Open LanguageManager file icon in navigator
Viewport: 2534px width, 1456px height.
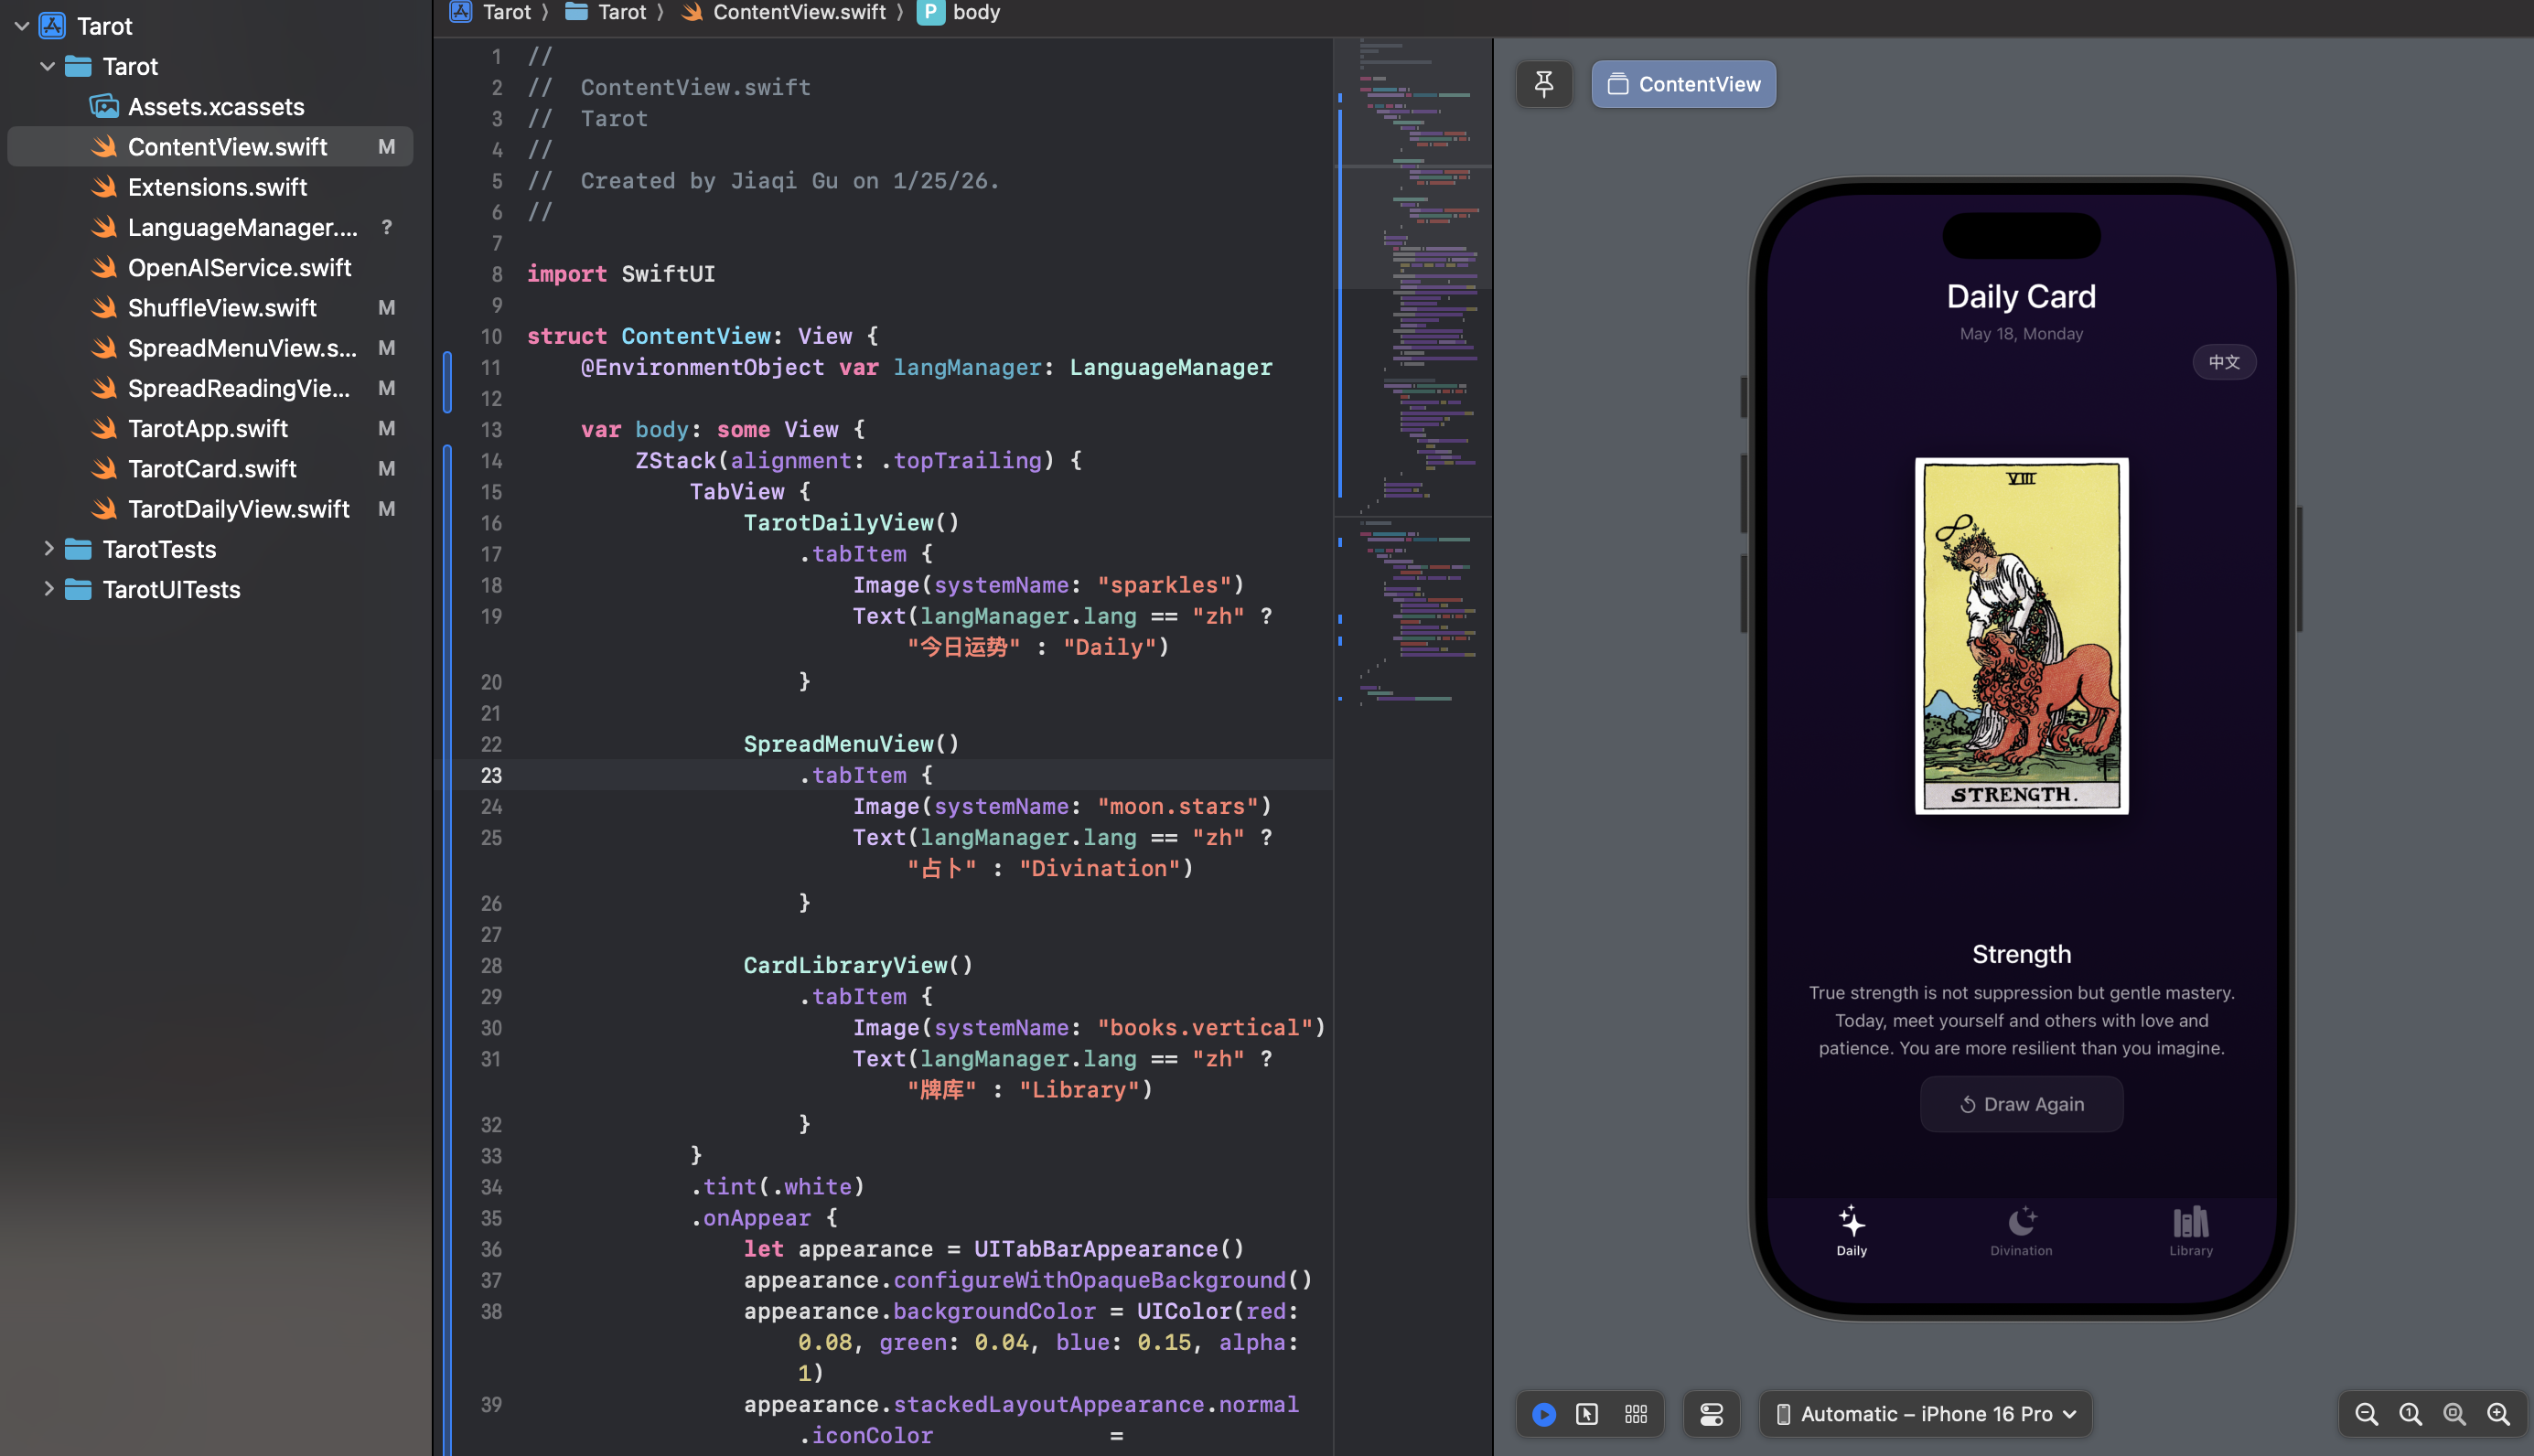(x=104, y=227)
